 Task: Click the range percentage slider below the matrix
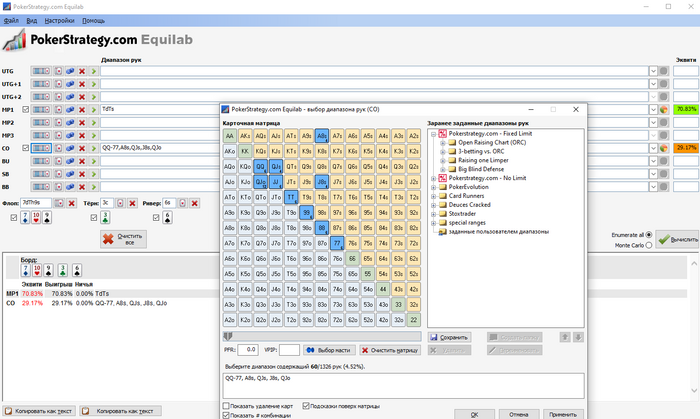click(x=322, y=336)
